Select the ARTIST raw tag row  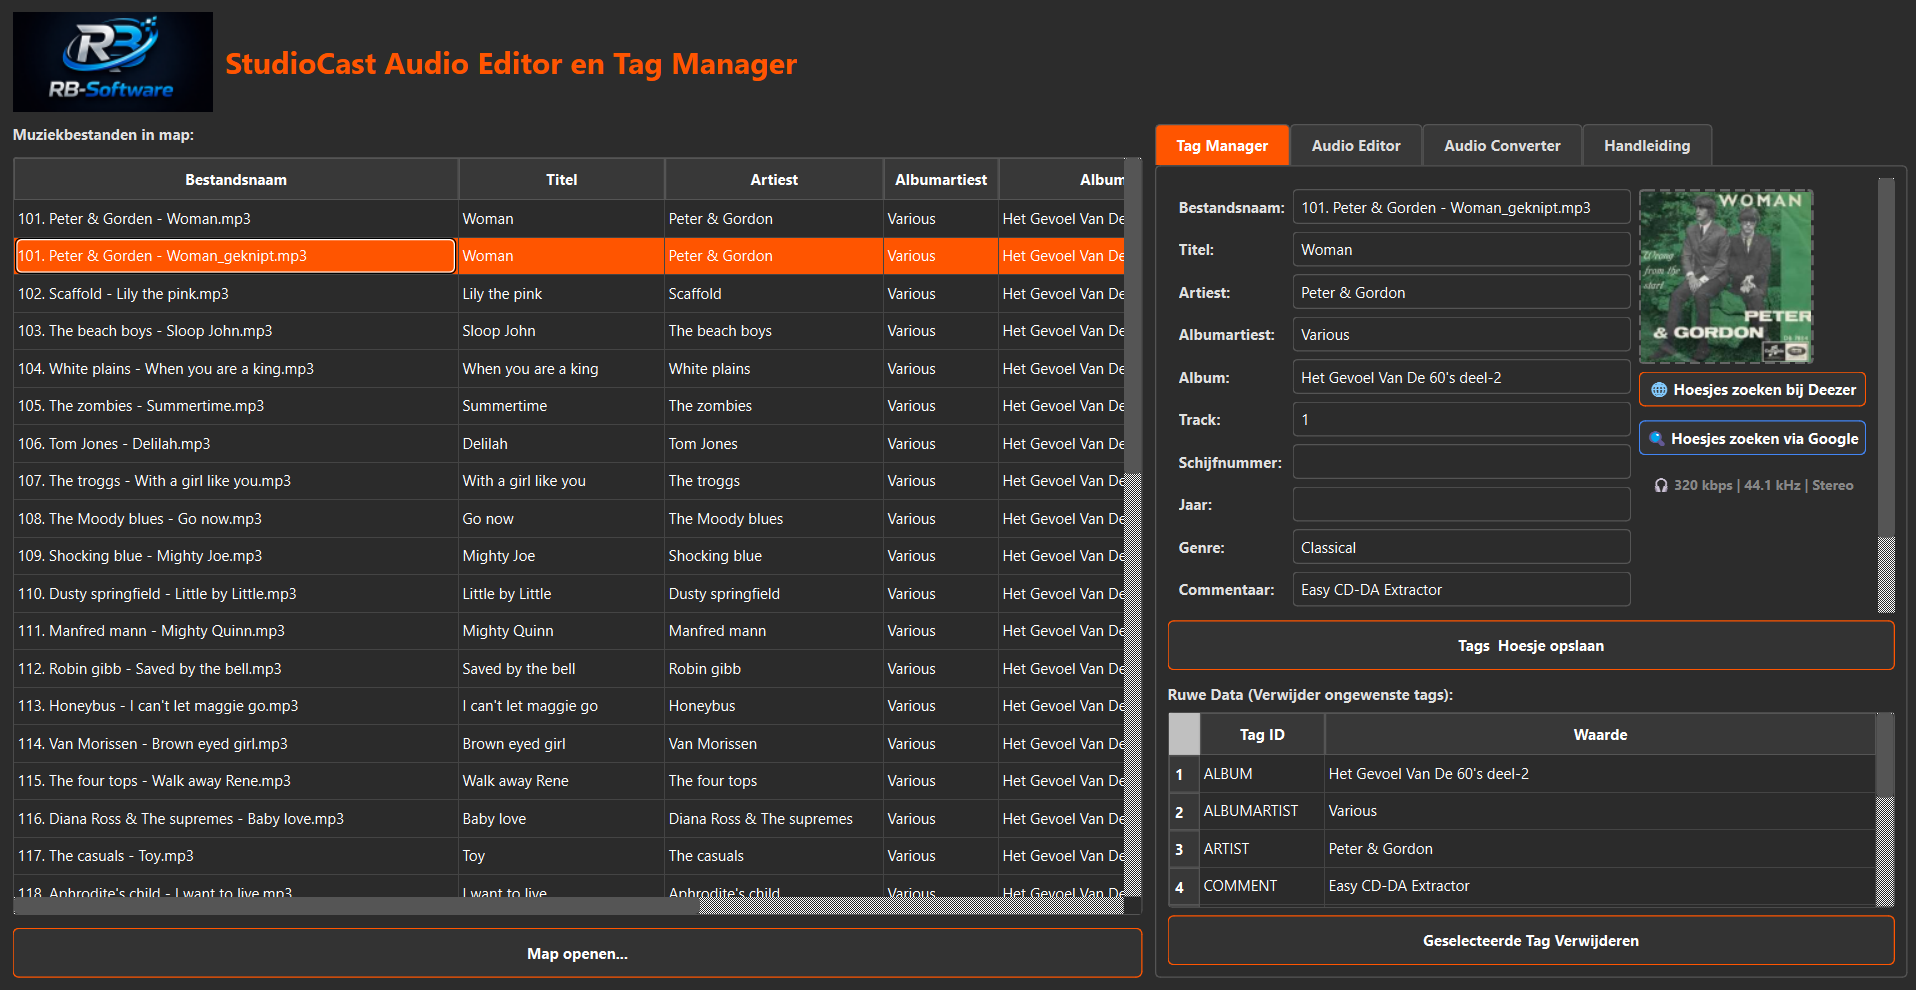(x=1522, y=849)
